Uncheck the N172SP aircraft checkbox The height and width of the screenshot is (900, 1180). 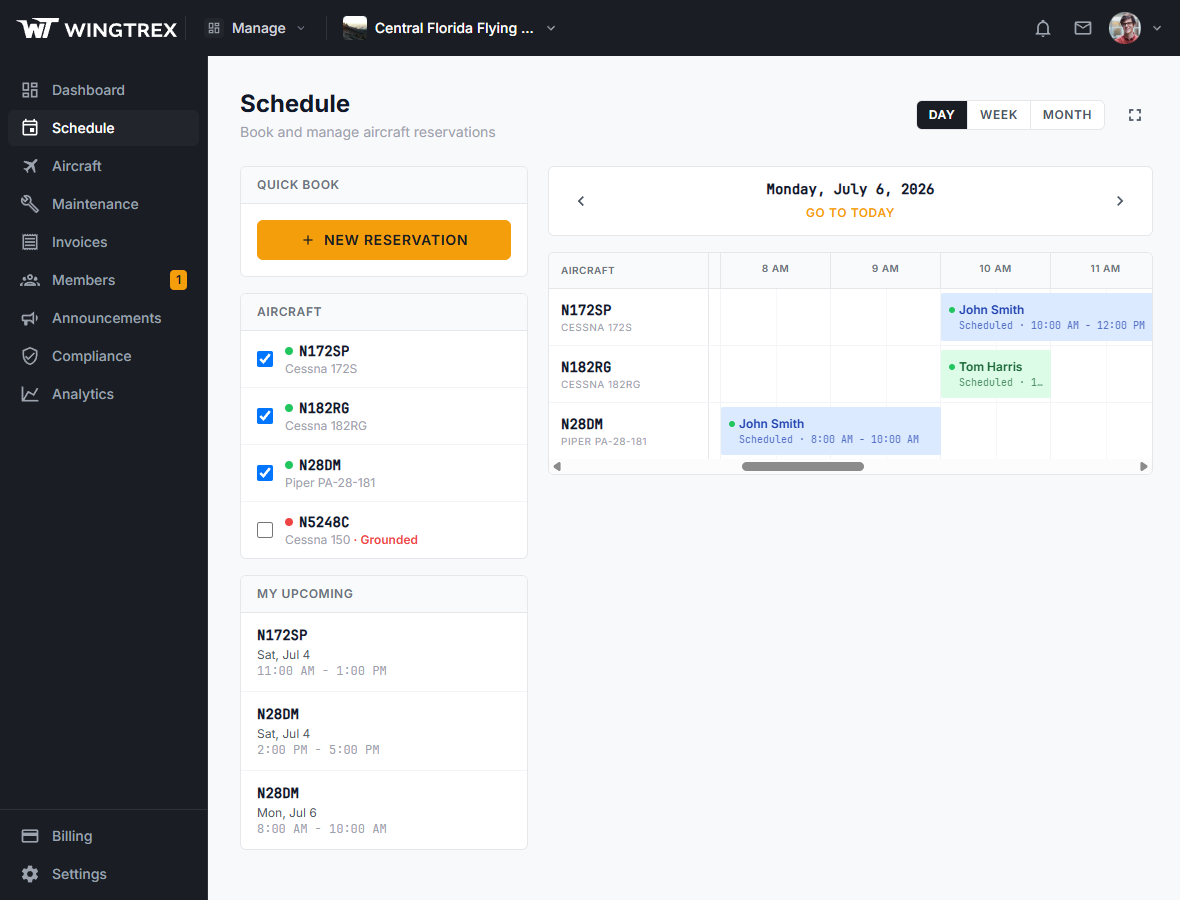coord(265,359)
